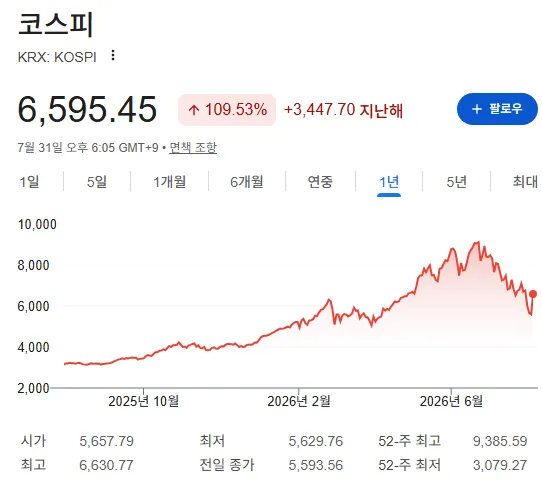542x491 pixels.
Task: Click the plus 팔로우 follow button
Action: tap(497, 109)
